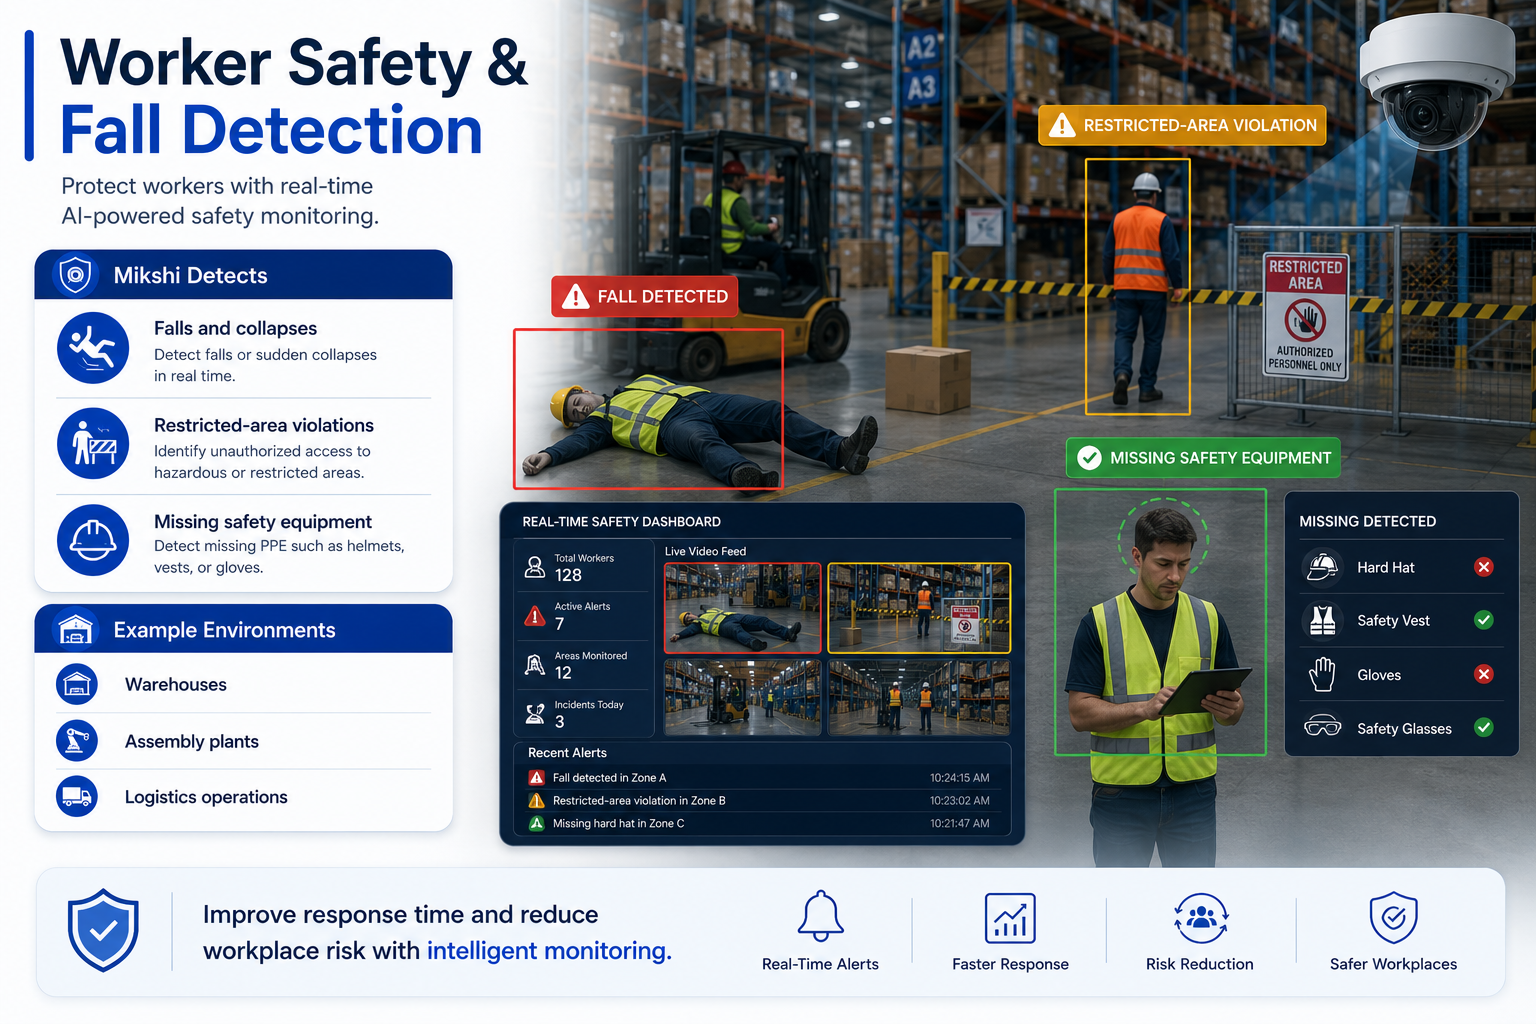Screen dimensions: 1536x1024
Task: Click the Mikshi Detects shield icon
Action: (76, 275)
